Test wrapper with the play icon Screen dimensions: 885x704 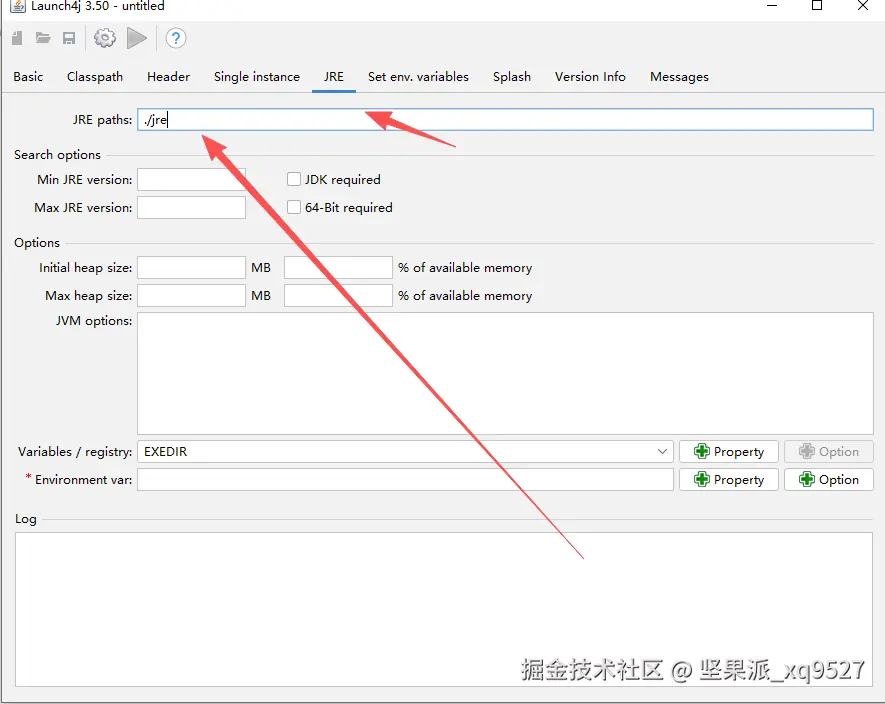(137, 38)
